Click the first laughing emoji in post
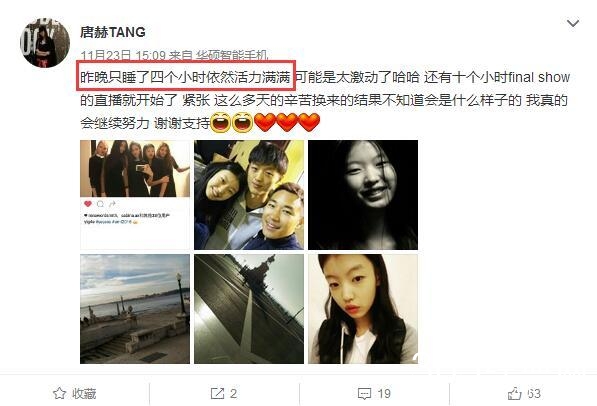The height and width of the screenshot is (406, 597). tap(220, 123)
